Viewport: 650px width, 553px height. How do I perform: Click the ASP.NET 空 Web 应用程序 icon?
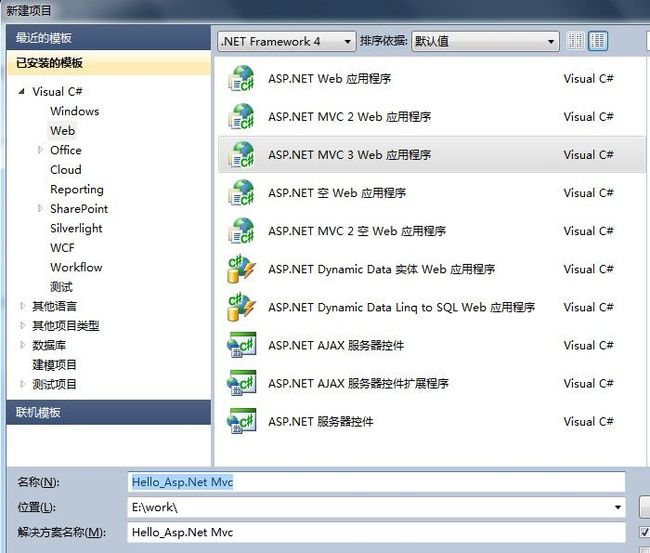(241, 193)
